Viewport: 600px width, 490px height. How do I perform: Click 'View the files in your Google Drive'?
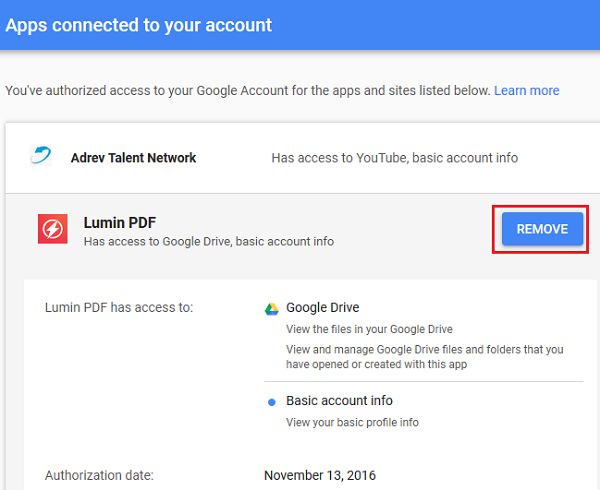click(x=369, y=329)
